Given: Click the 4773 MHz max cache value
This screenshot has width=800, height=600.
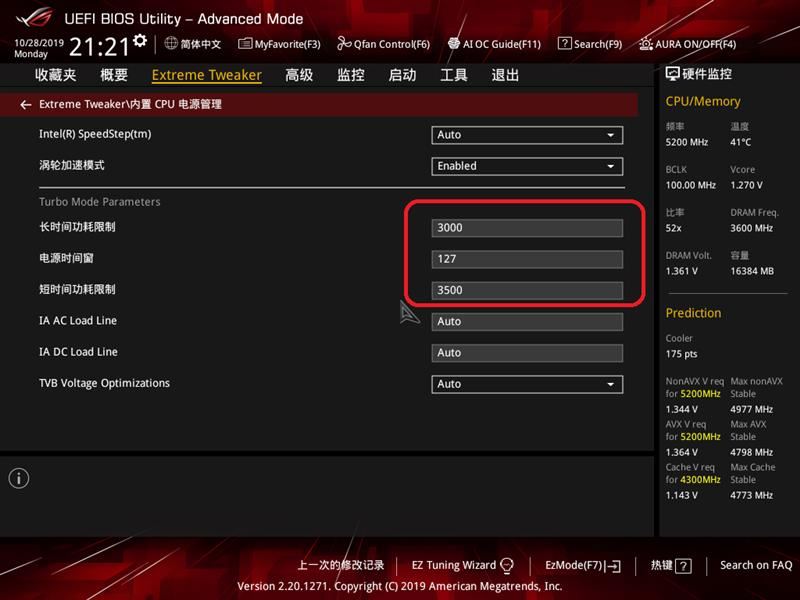Looking at the screenshot, I should tap(752, 495).
